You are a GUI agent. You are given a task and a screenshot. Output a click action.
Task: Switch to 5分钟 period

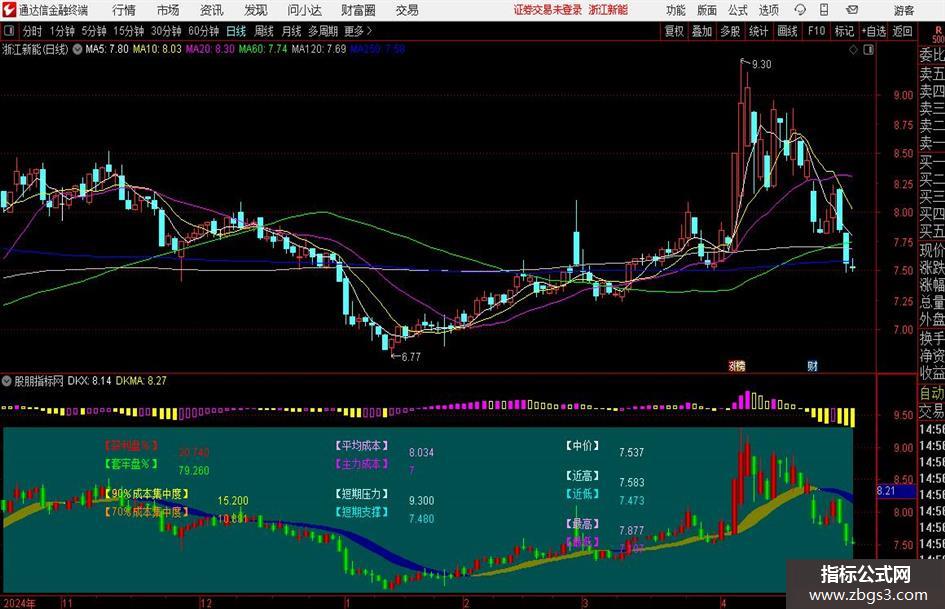pyautogui.click(x=93, y=31)
